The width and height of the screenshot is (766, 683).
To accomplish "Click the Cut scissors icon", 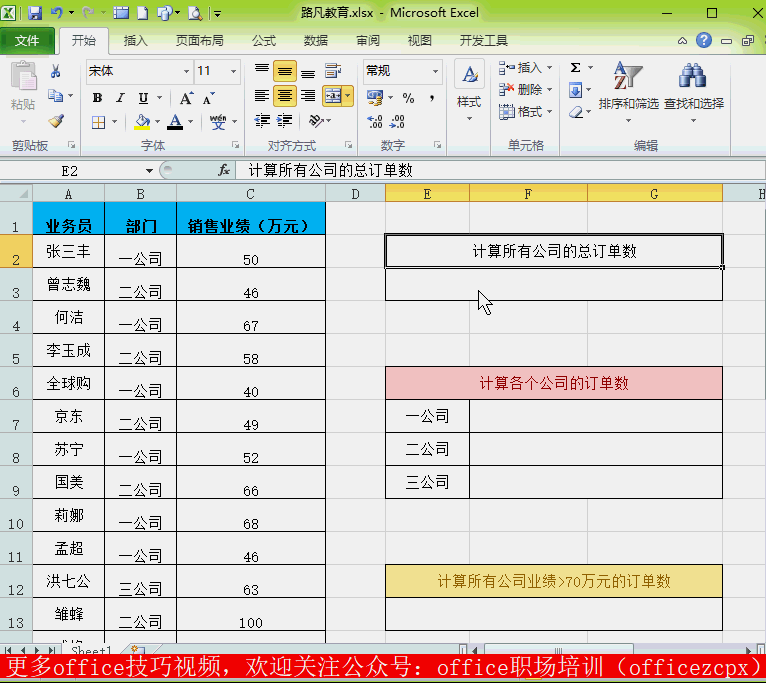I will [56, 71].
